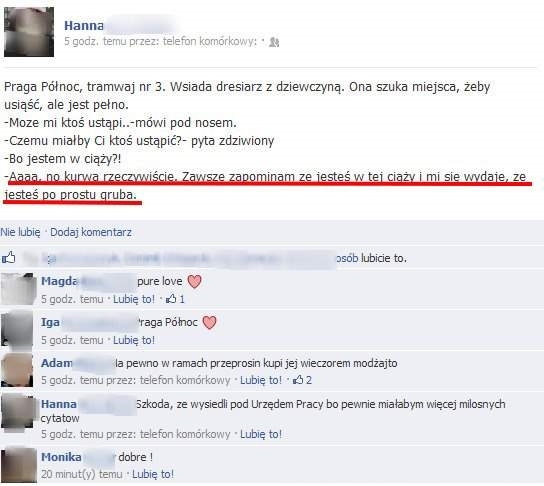Click 'osób' link in likes summary
The width and height of the screenshot is (544, 486).
click(347, 258)
